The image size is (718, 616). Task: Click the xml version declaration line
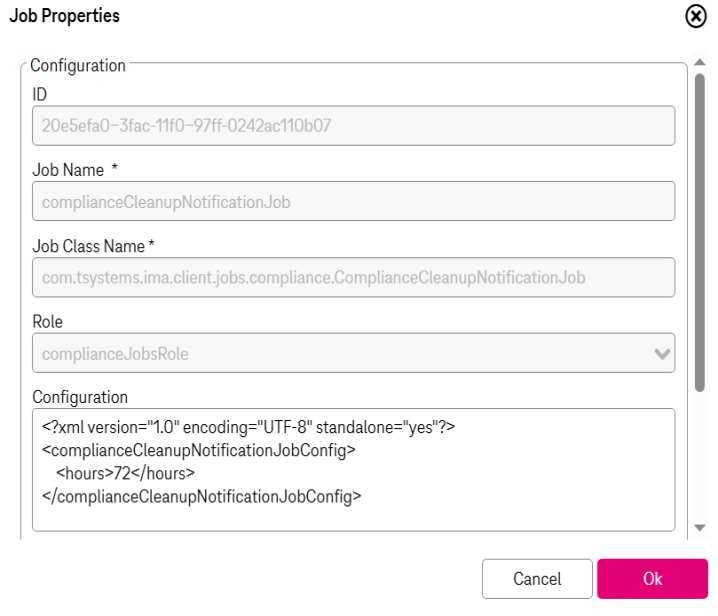pos(248,427)
